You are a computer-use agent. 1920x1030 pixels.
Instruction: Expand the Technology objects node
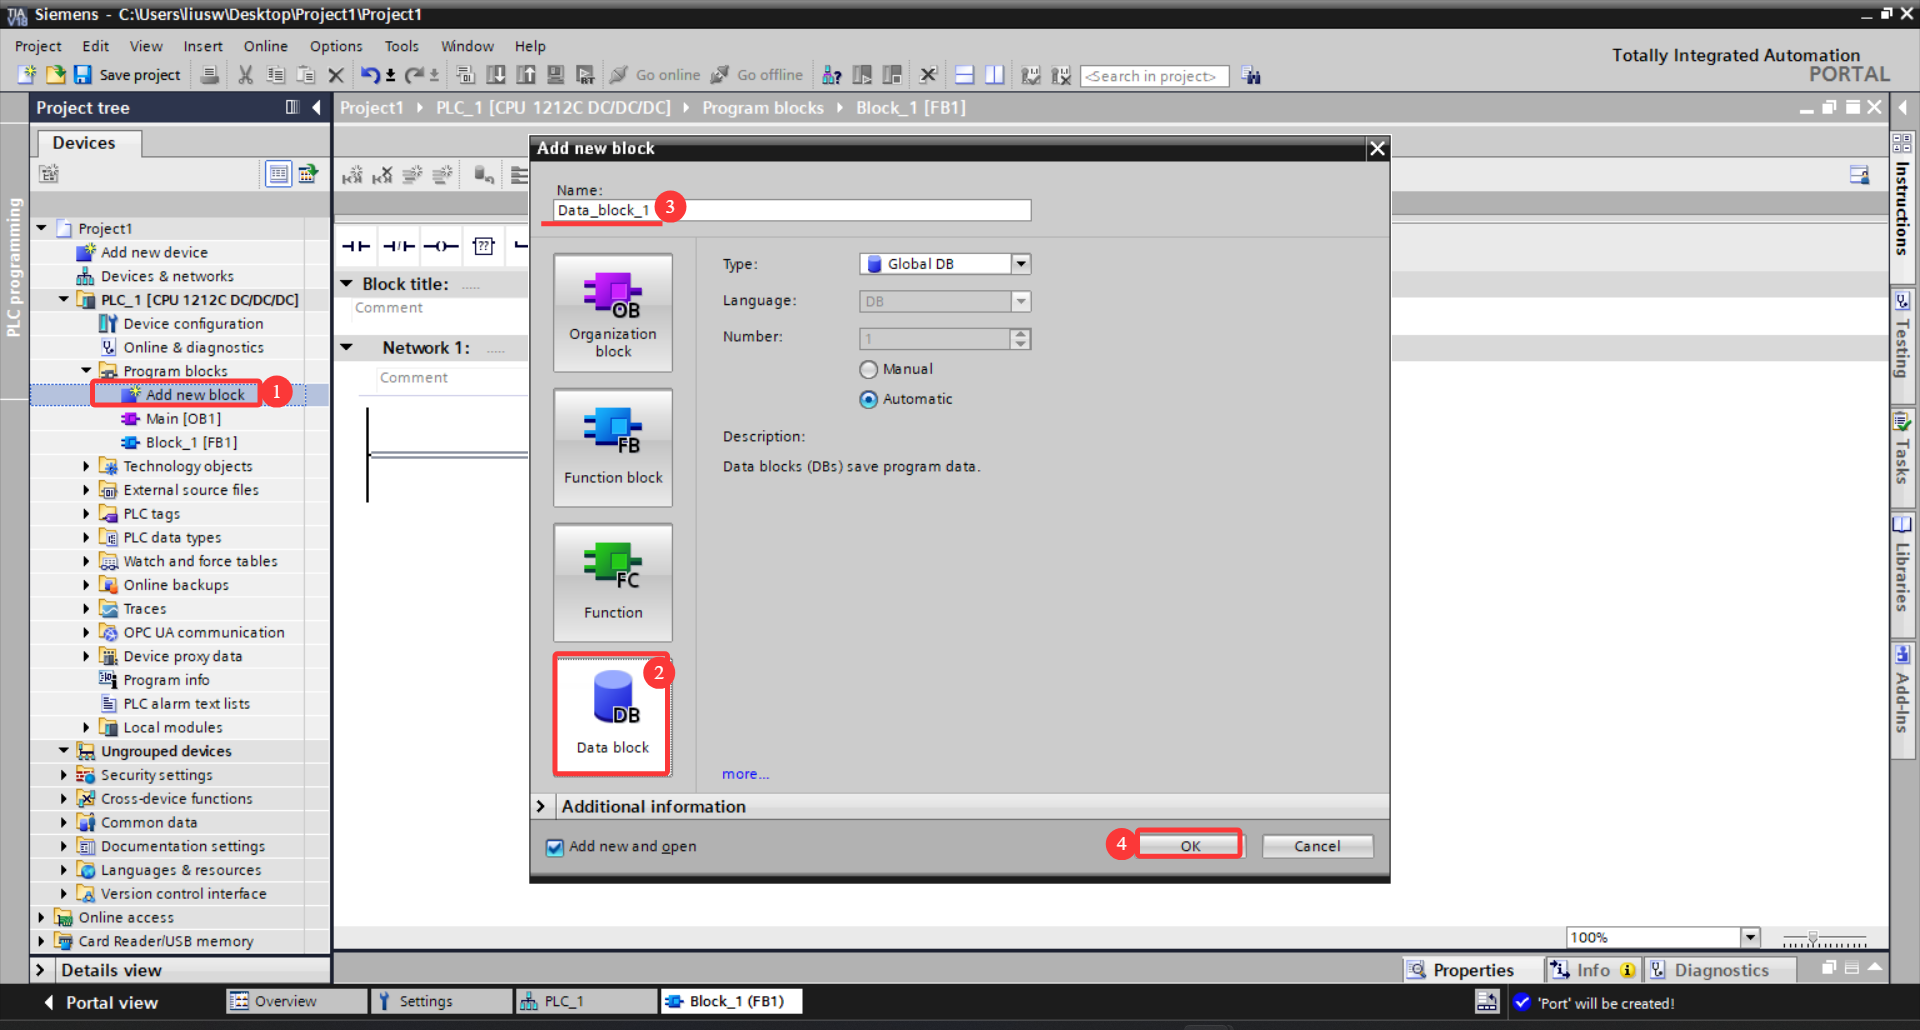click(86, 466)
